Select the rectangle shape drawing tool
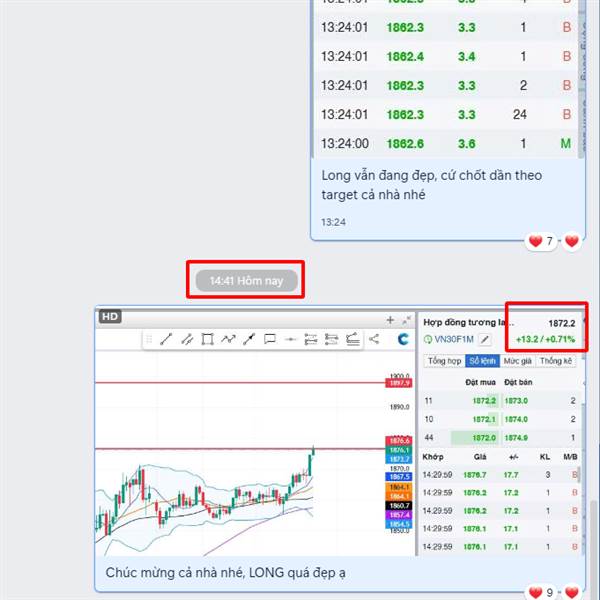The width and height of the screenshot is (600, 600). 207,339
